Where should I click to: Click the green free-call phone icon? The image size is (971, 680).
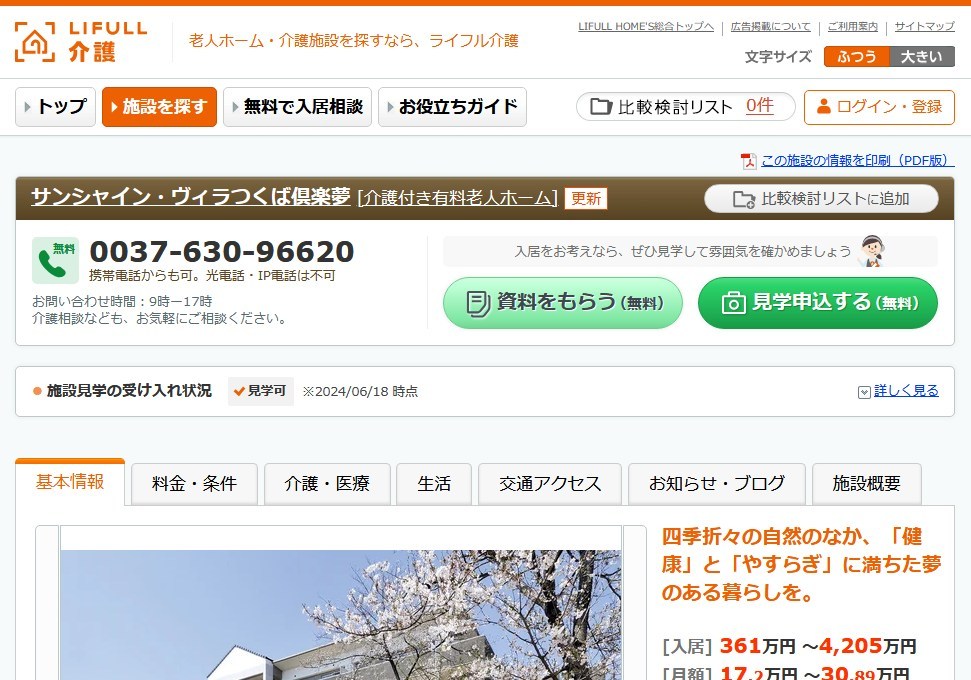tap(55, 260)
